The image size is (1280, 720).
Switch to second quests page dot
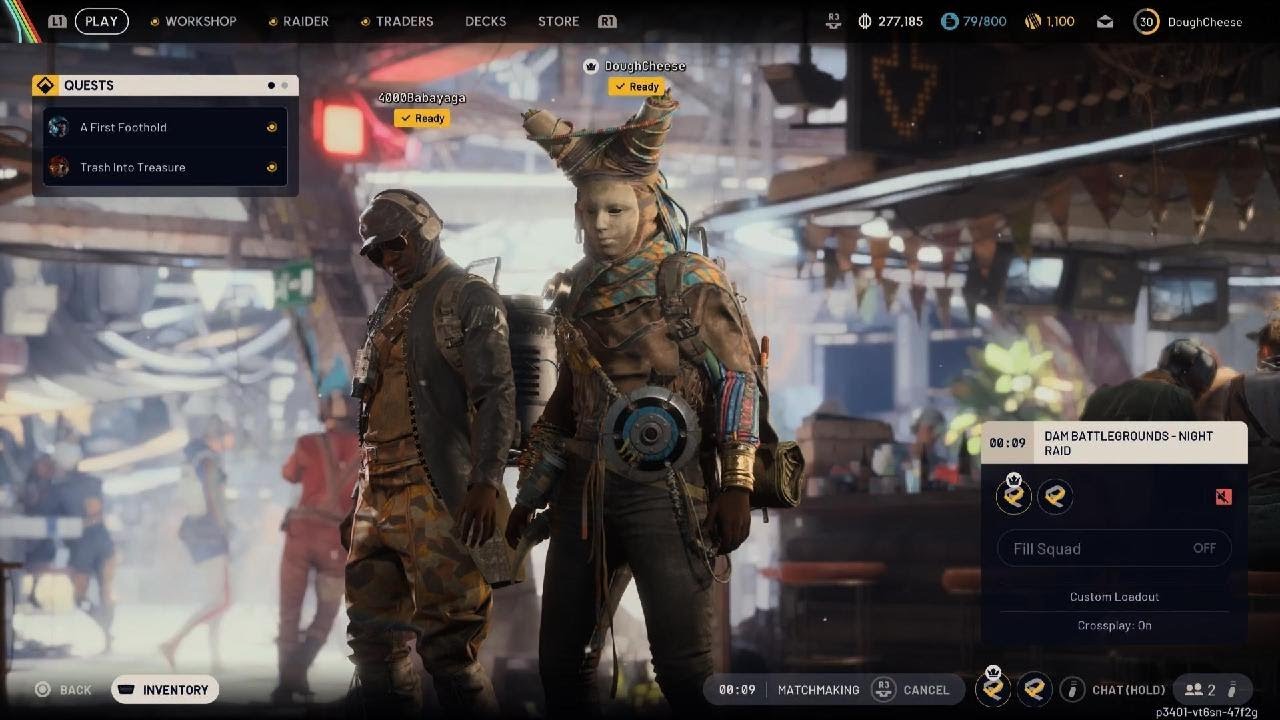click(284, 85)
